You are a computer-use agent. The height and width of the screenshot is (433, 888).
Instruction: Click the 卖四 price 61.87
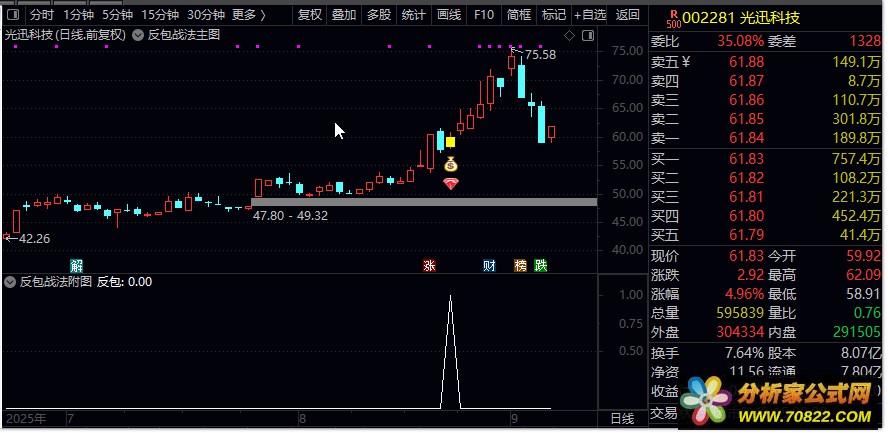pyautogui.click(x=746, y=81)
